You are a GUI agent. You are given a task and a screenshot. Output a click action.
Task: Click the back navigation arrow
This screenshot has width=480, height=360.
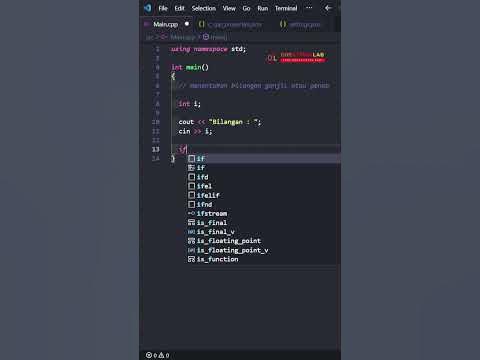(328, 8)
